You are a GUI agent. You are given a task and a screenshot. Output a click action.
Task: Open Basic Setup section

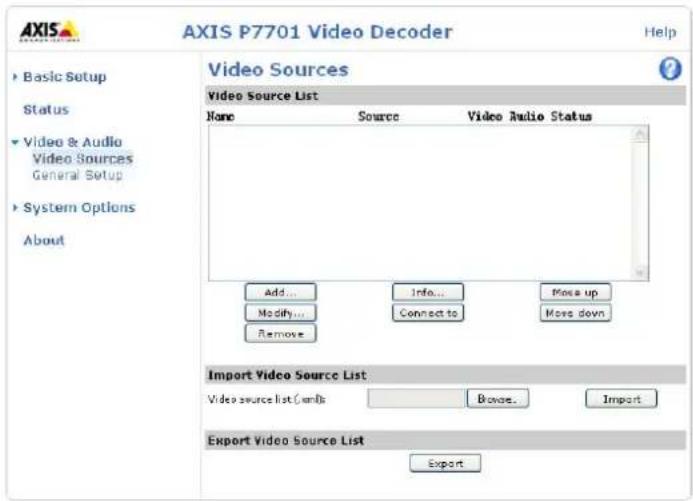click(x=65, y=77)
